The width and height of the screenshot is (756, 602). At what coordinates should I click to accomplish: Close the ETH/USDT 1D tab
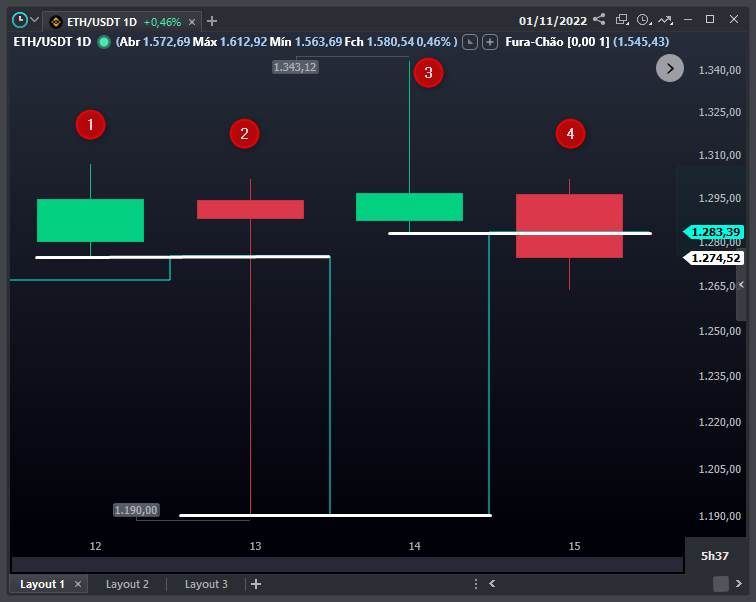coord(191,21)
